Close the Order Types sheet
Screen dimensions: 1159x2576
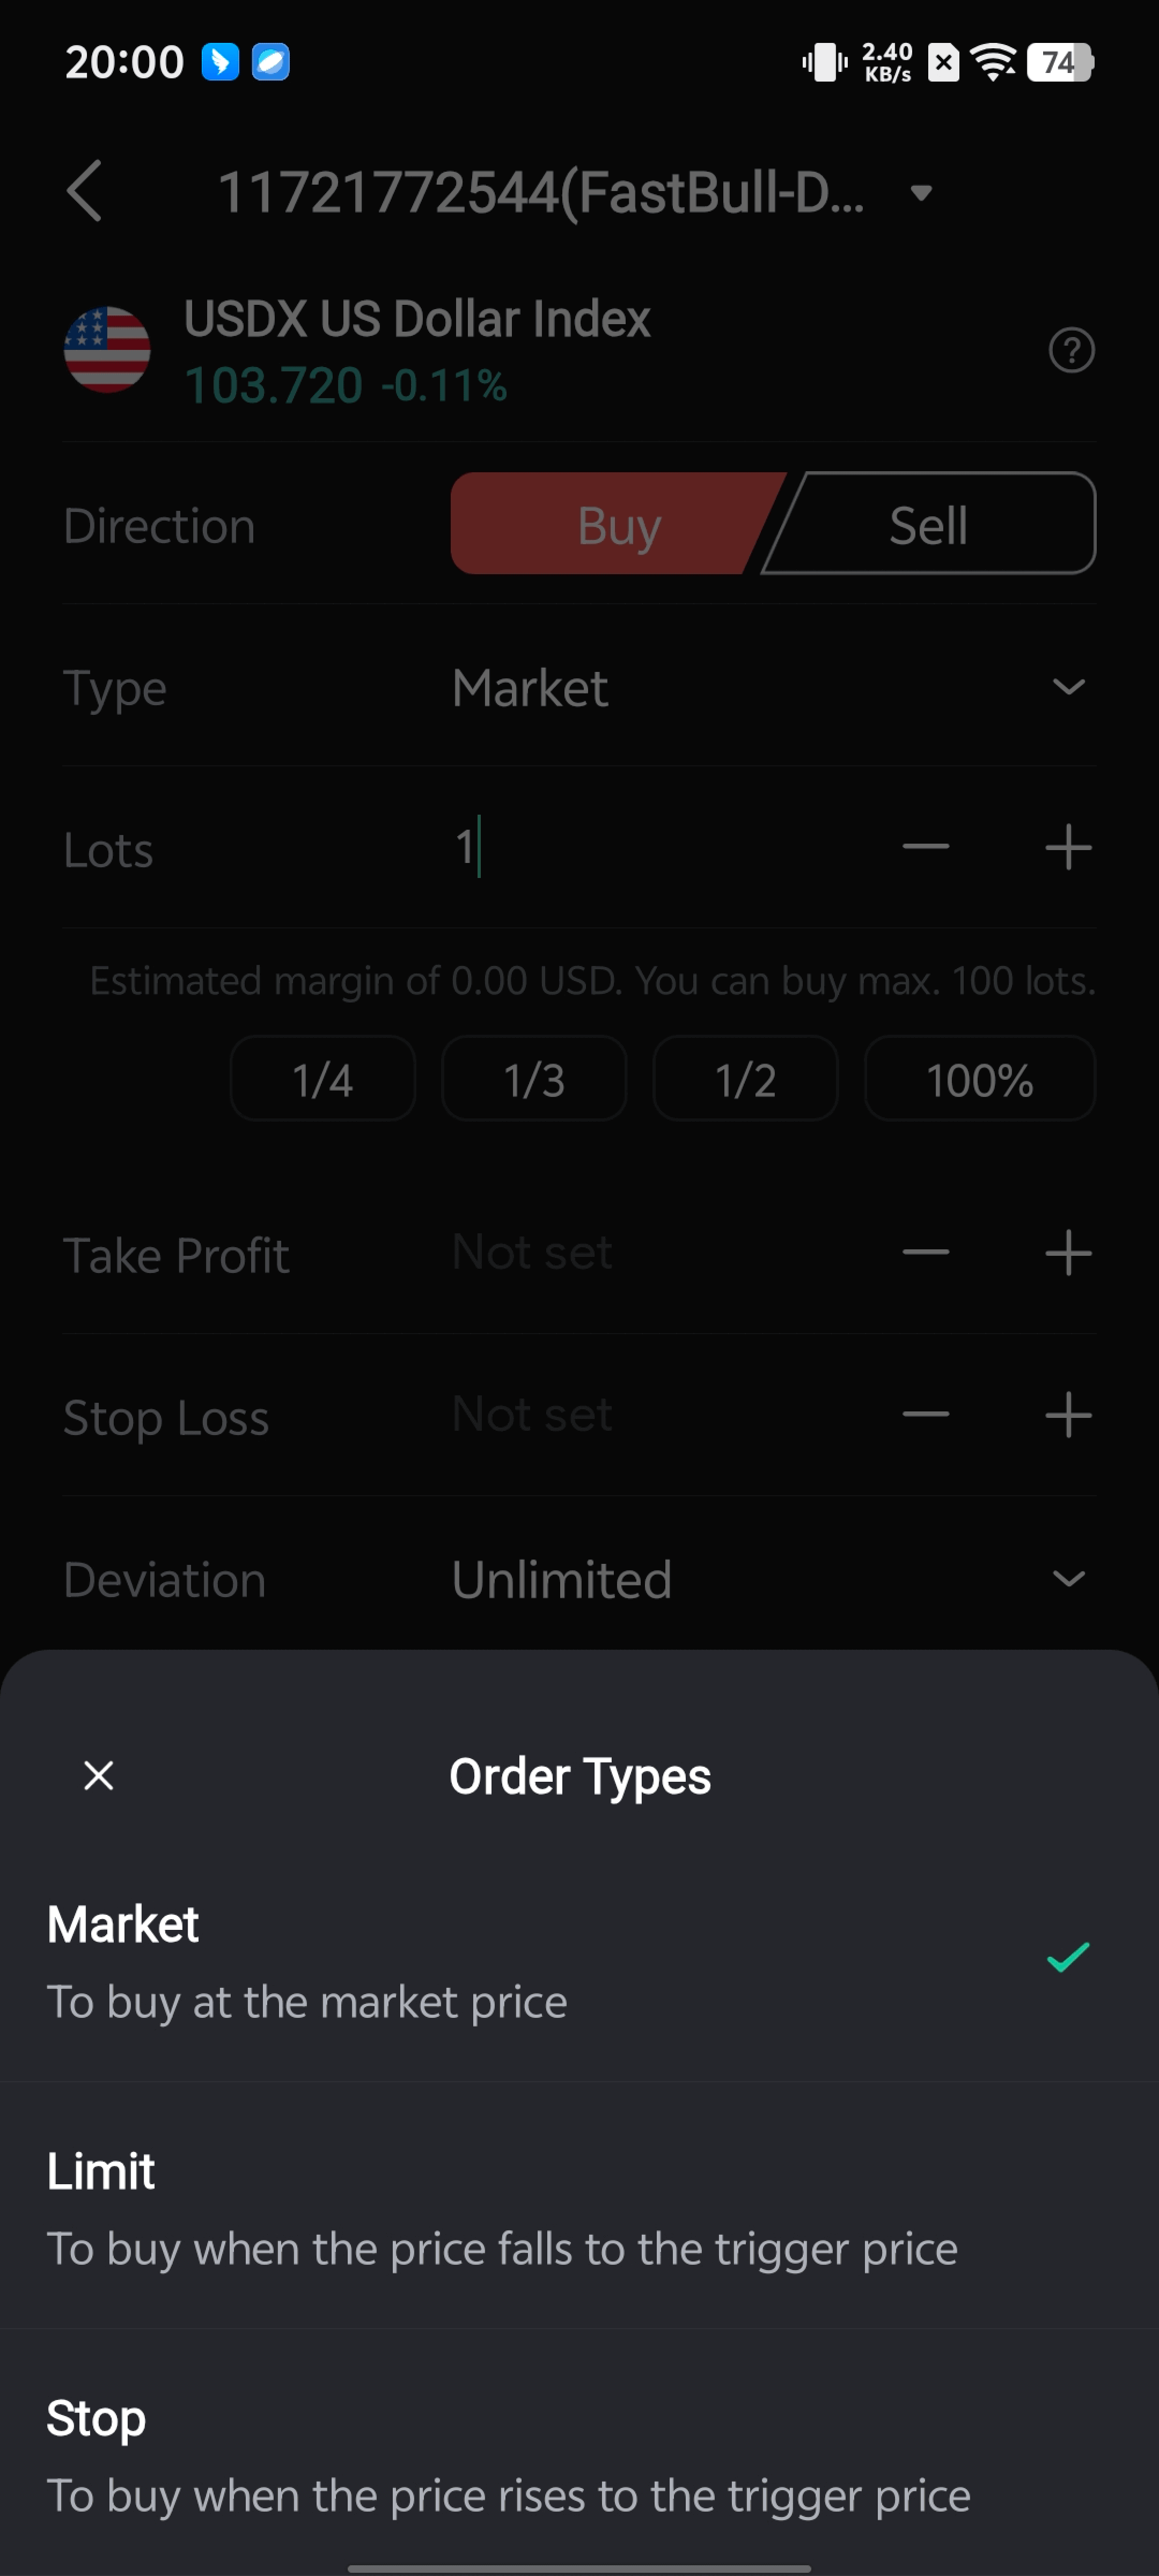point(99,1775)
